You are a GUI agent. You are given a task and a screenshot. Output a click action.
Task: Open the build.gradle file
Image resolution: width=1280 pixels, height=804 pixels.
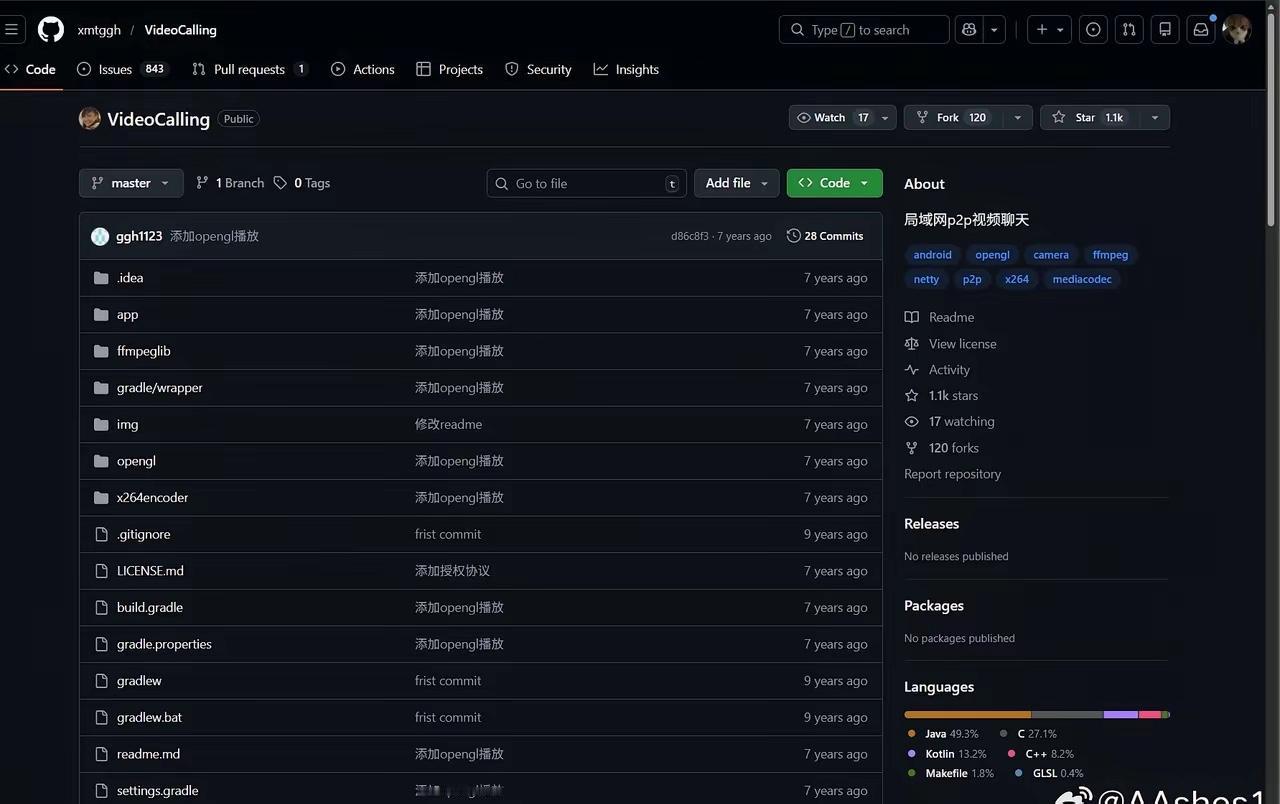tap(150, 607)
